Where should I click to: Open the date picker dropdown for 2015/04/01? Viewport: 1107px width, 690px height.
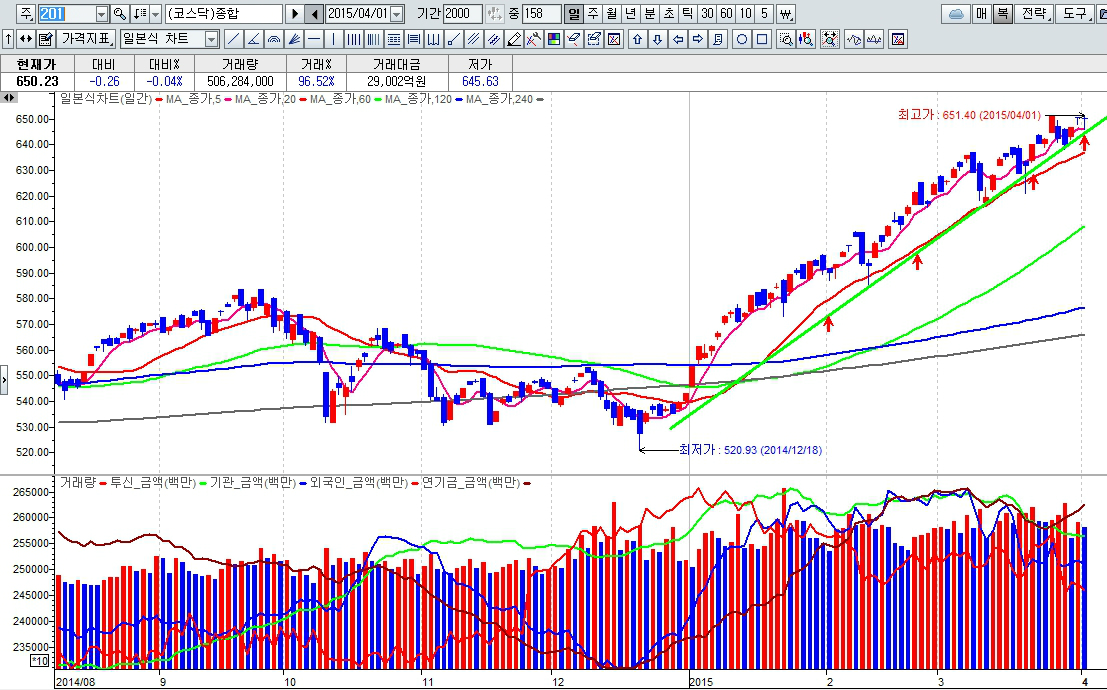397,14
